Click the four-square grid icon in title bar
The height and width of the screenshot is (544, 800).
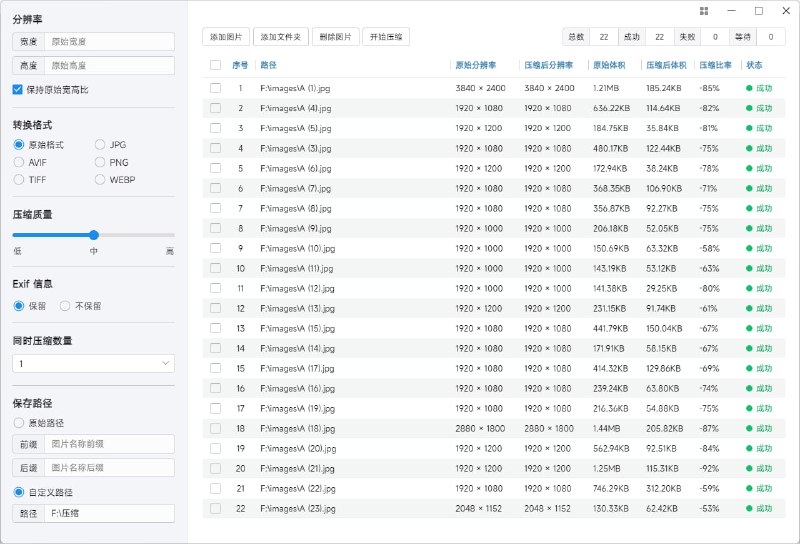click(704, 11)
